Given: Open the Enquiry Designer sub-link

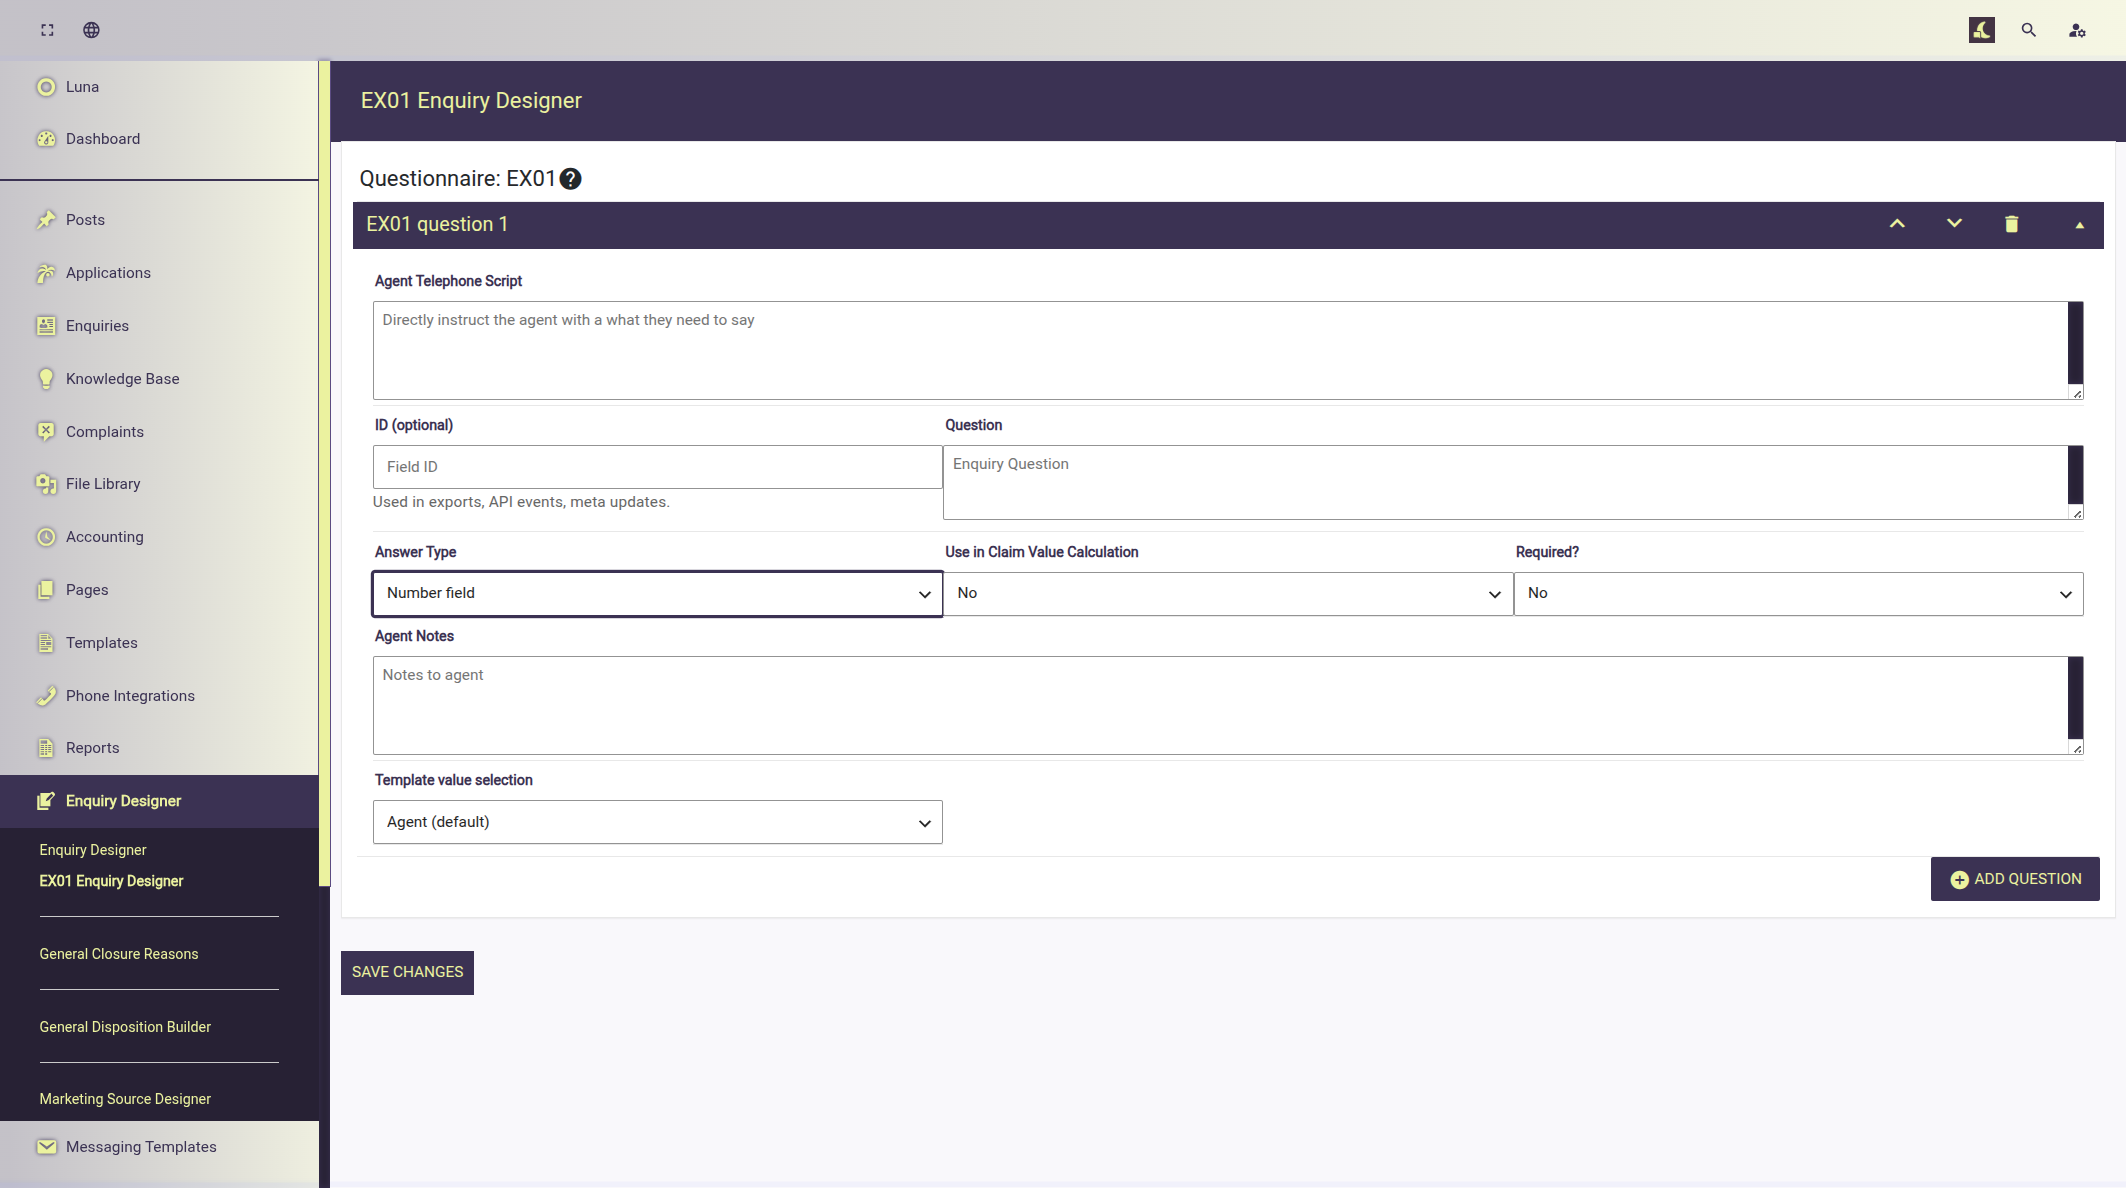Looking at the screenshot, I should (93, 850).
